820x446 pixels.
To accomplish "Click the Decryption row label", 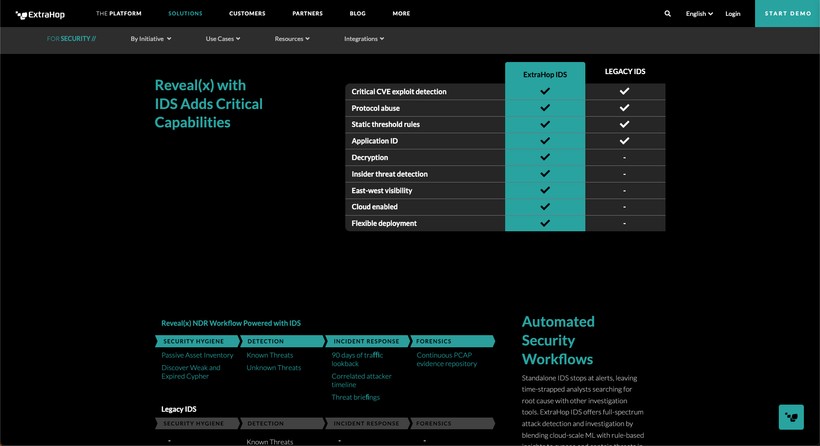I will pyautogui.click(x=370, y=157).
